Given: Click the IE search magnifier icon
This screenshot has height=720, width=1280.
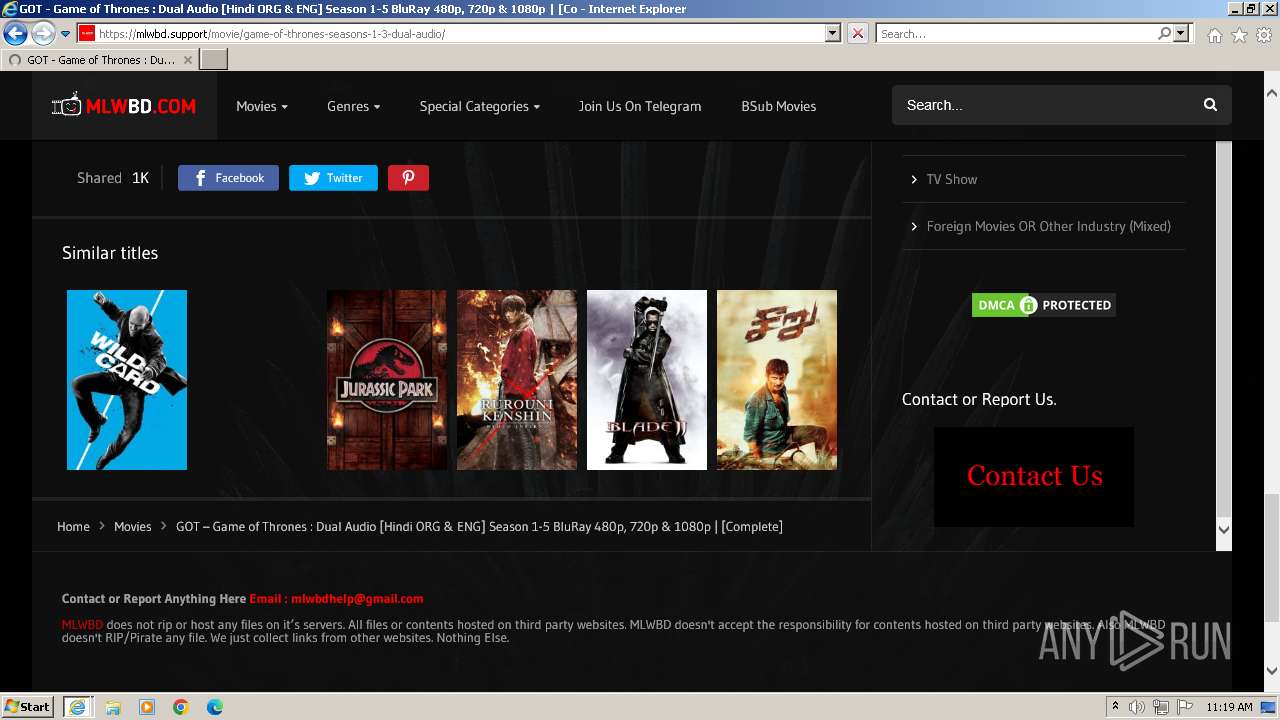Looking at the screenshot, I should pos(1164,34).
